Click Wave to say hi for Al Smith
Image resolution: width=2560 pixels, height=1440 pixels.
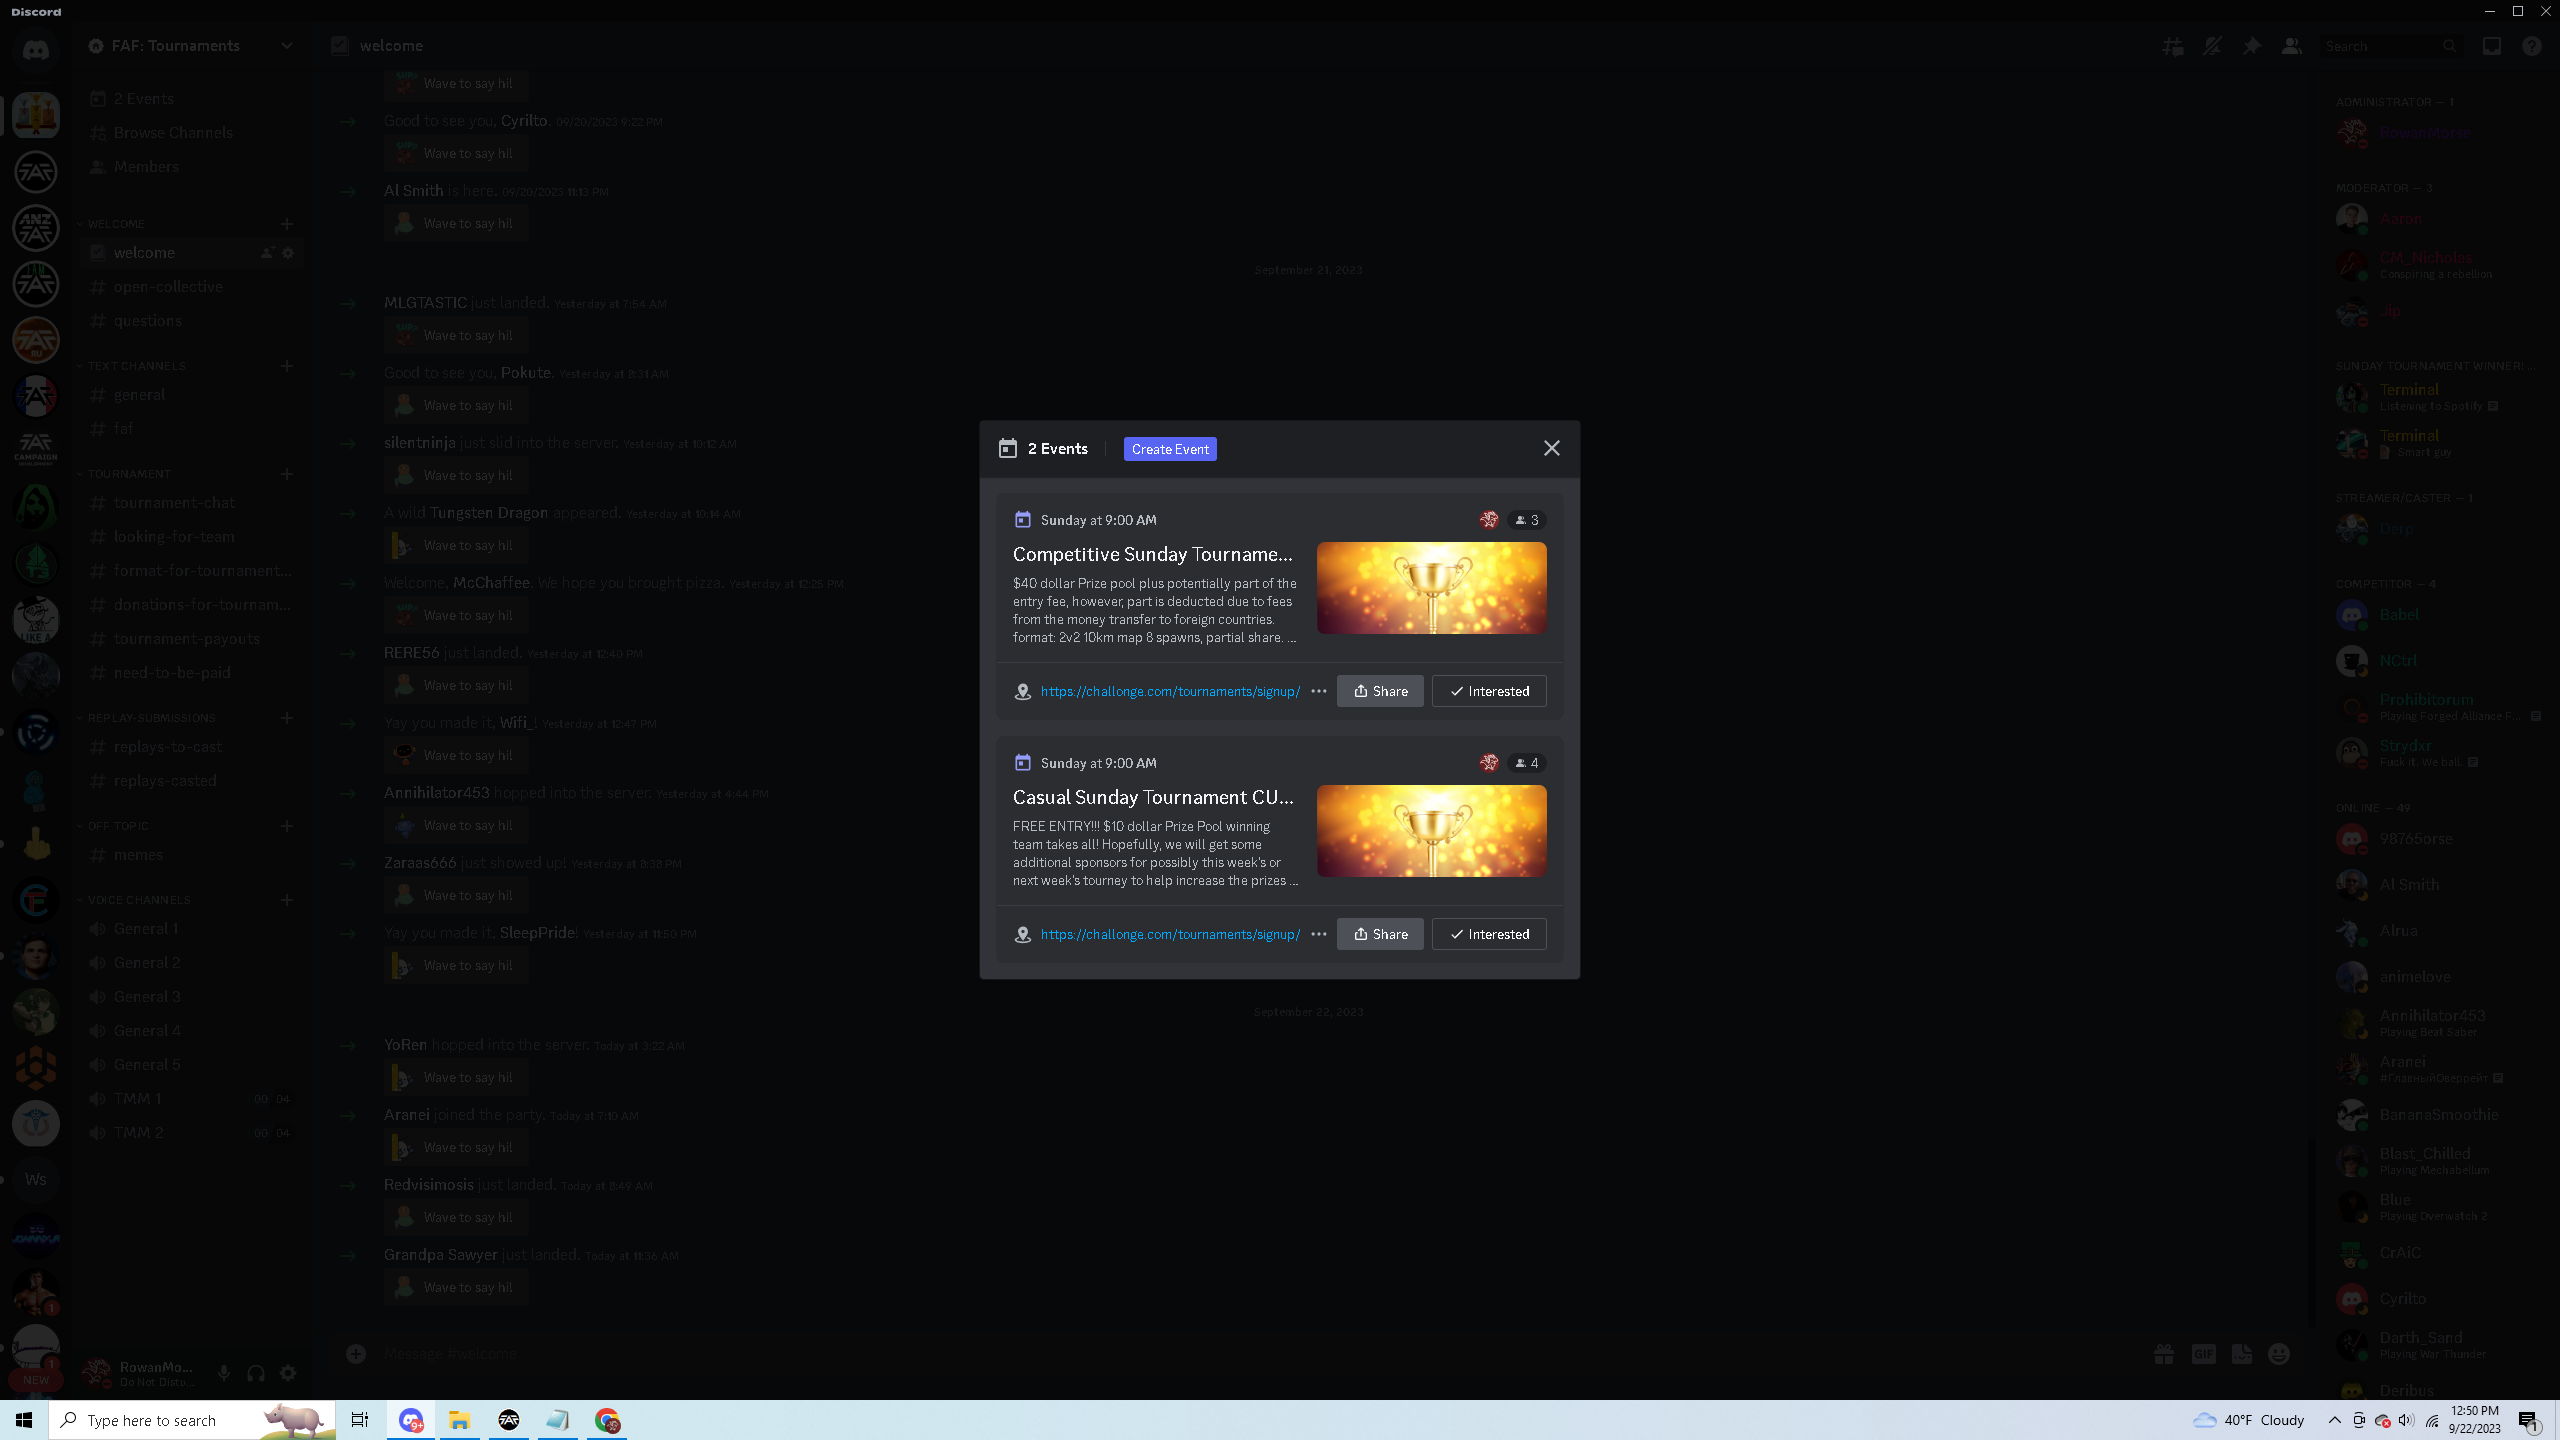pos(456,224)
